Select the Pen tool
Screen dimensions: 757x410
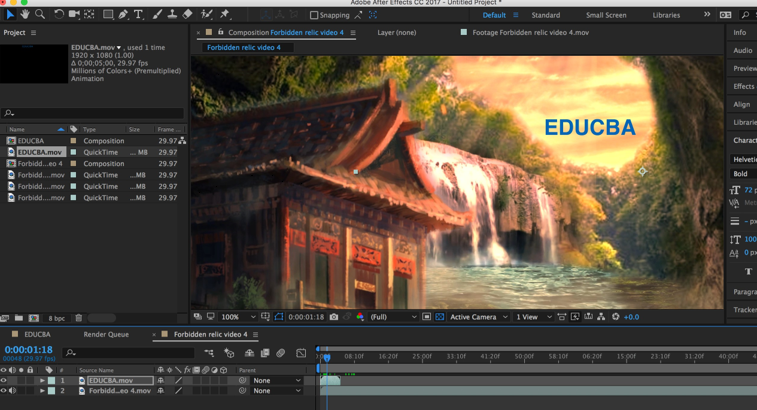pyautogui.click(x=124, y=14)
